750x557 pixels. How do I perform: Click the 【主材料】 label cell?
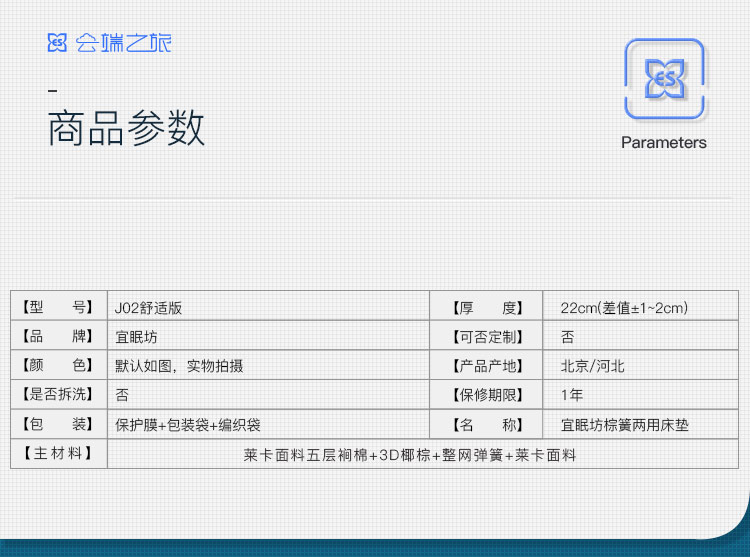[58, 454]
